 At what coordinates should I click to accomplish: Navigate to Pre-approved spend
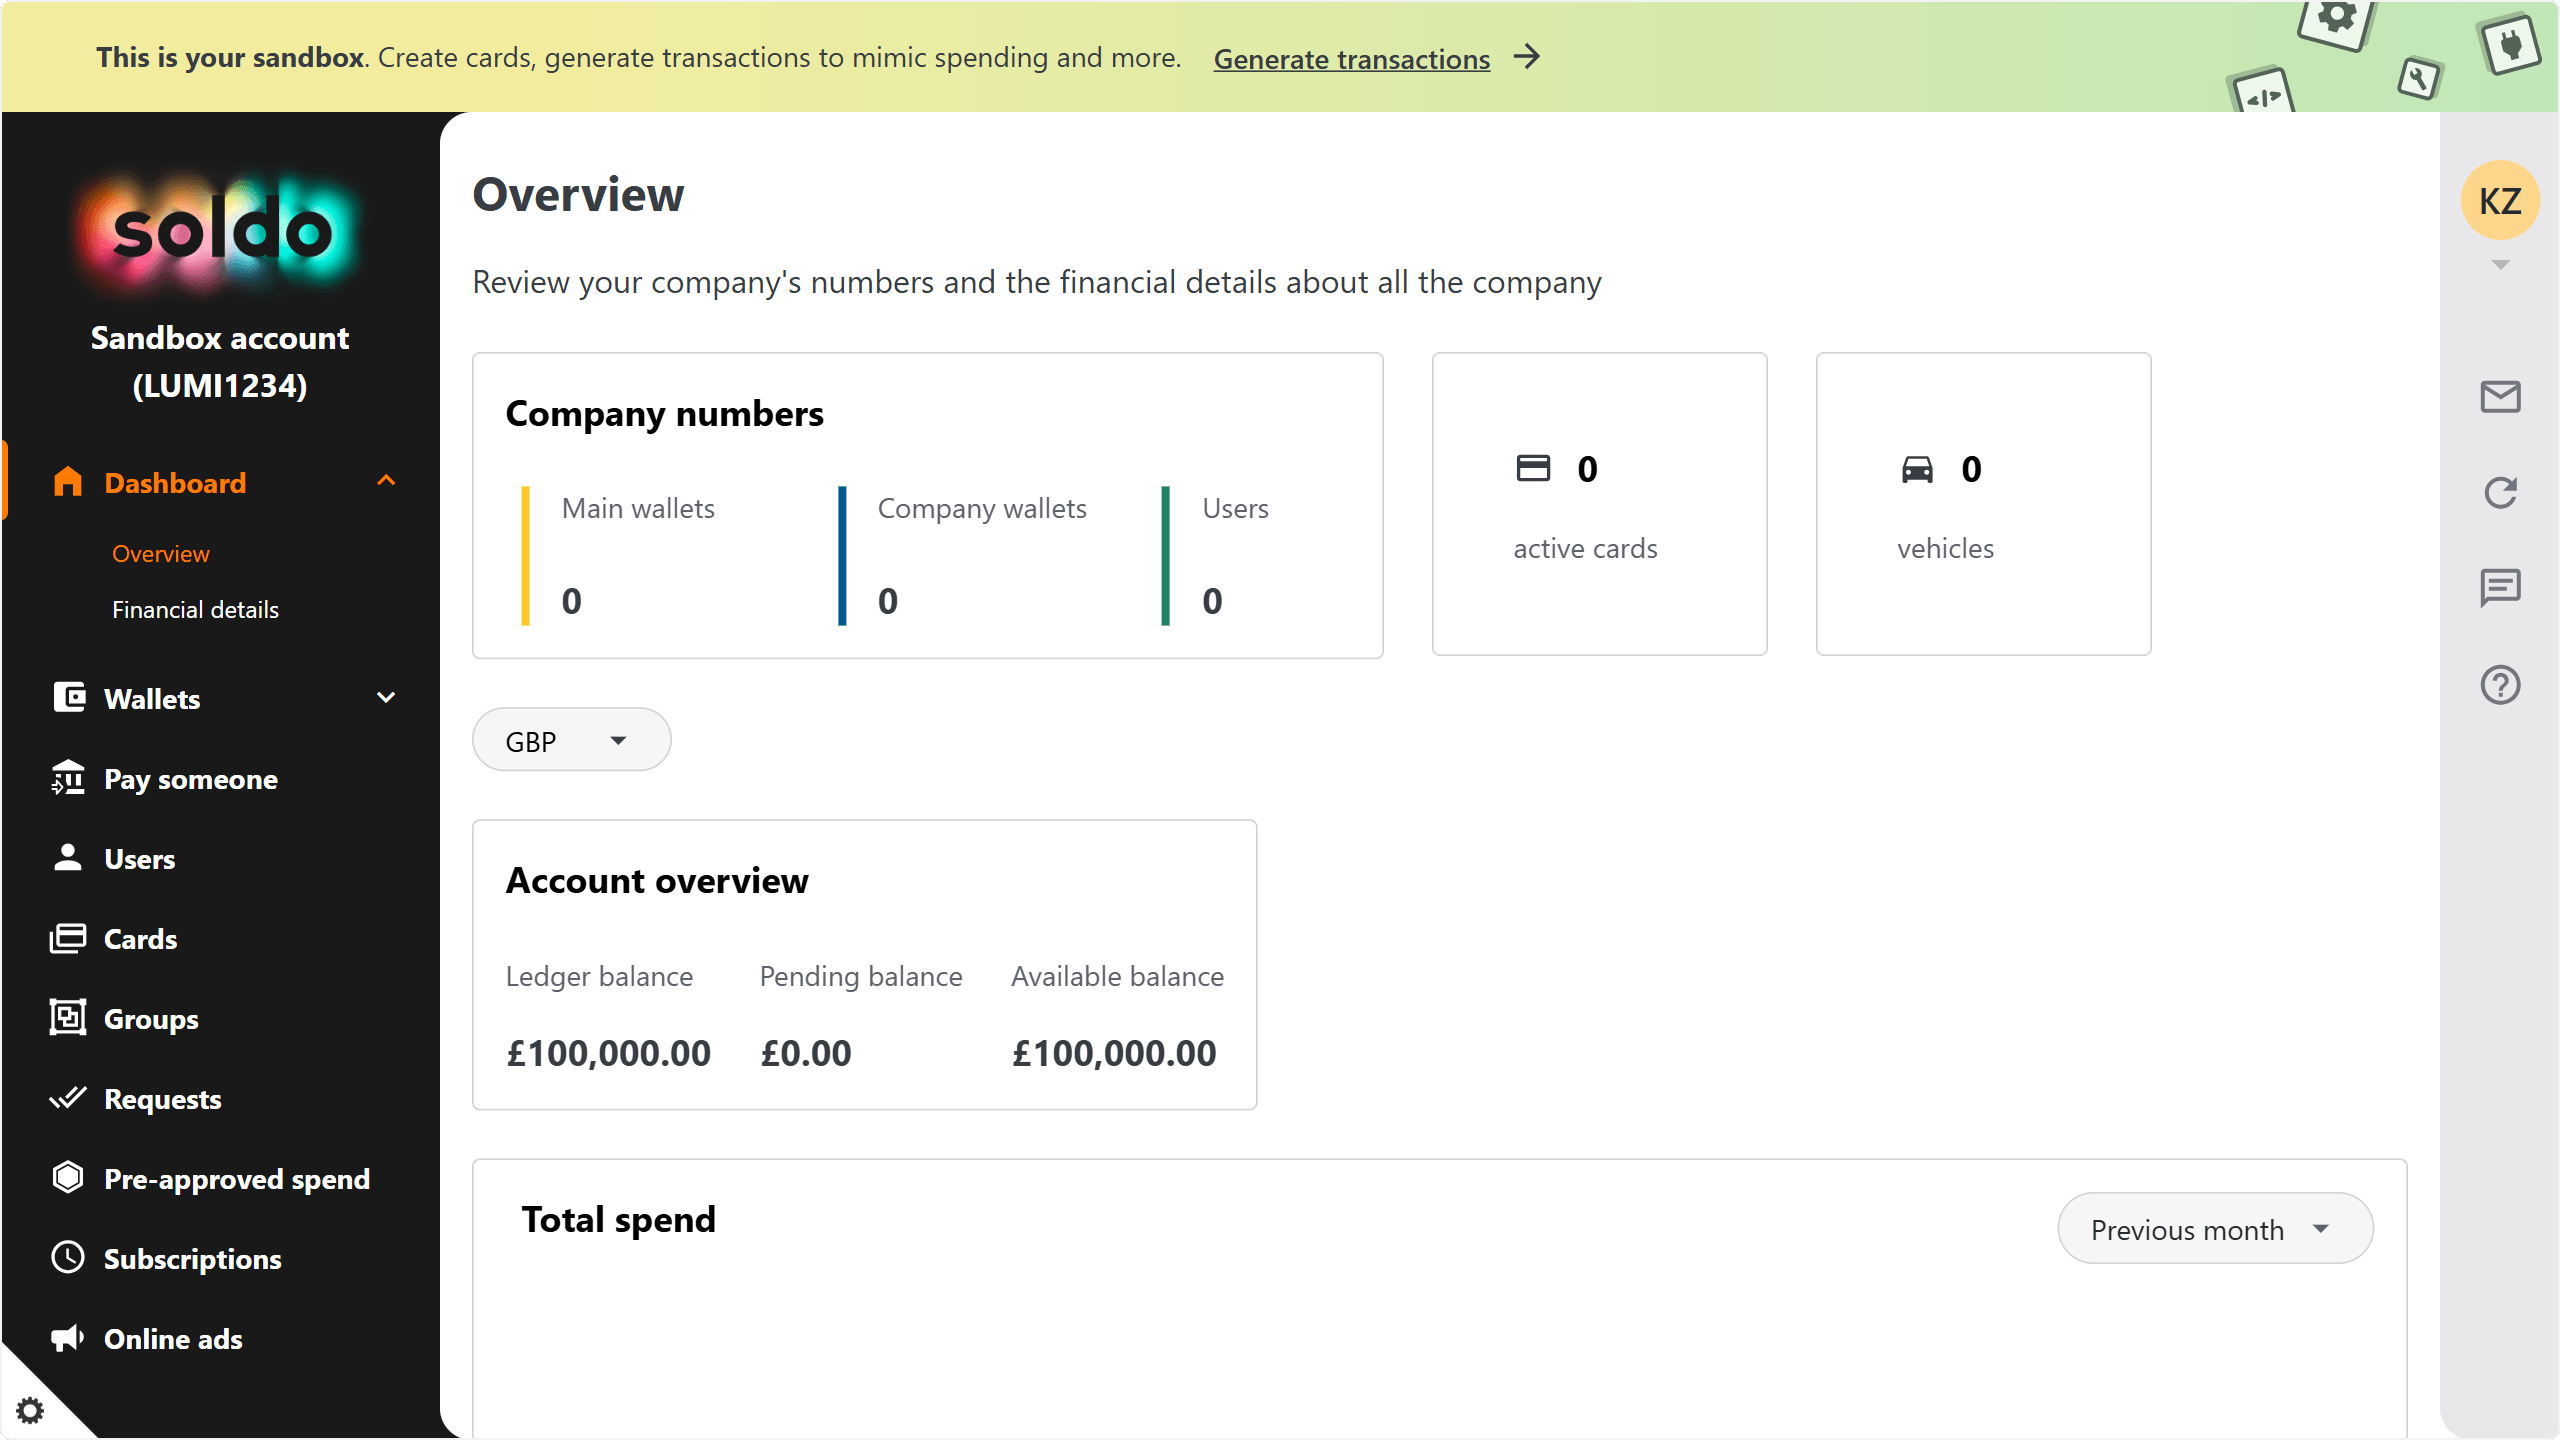pos(236,1179)
